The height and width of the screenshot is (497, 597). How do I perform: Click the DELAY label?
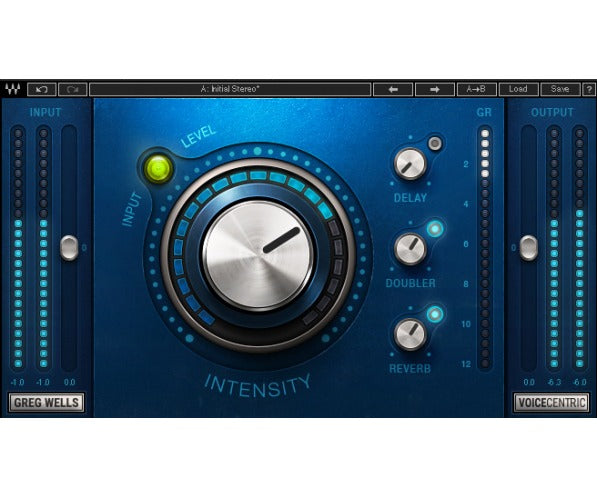410,198
